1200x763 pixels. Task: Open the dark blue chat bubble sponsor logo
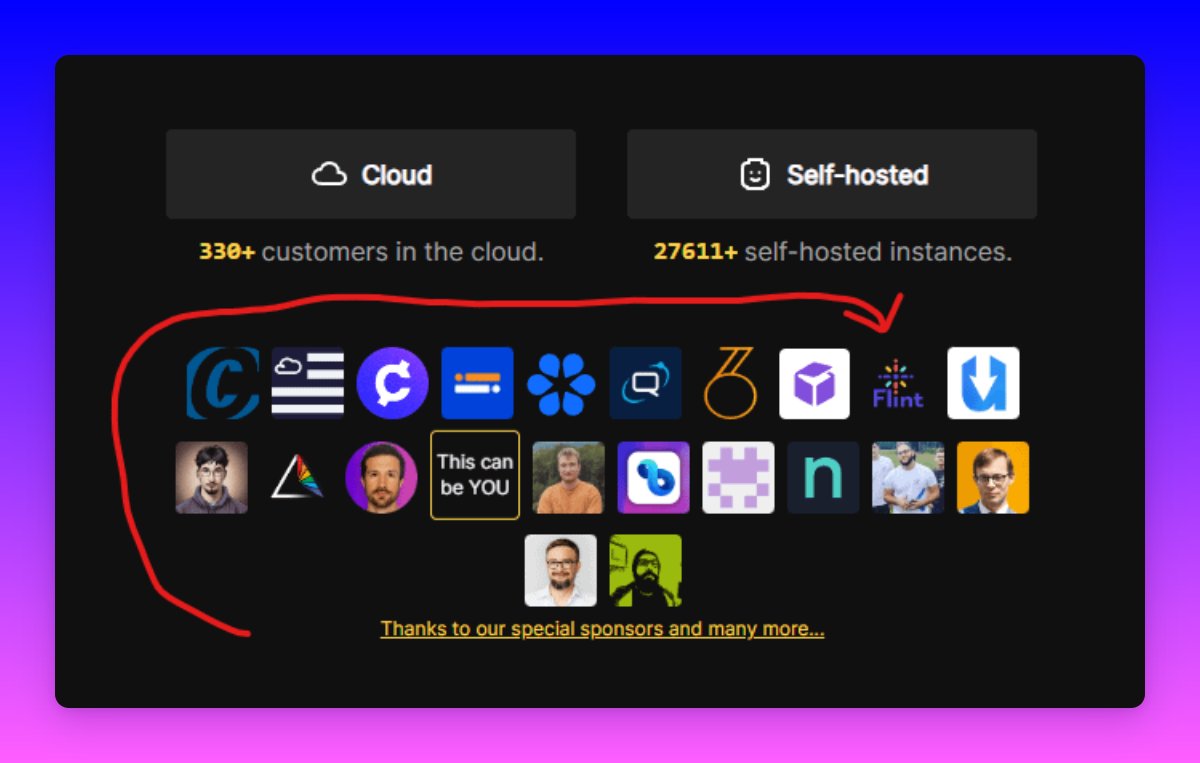646,383
